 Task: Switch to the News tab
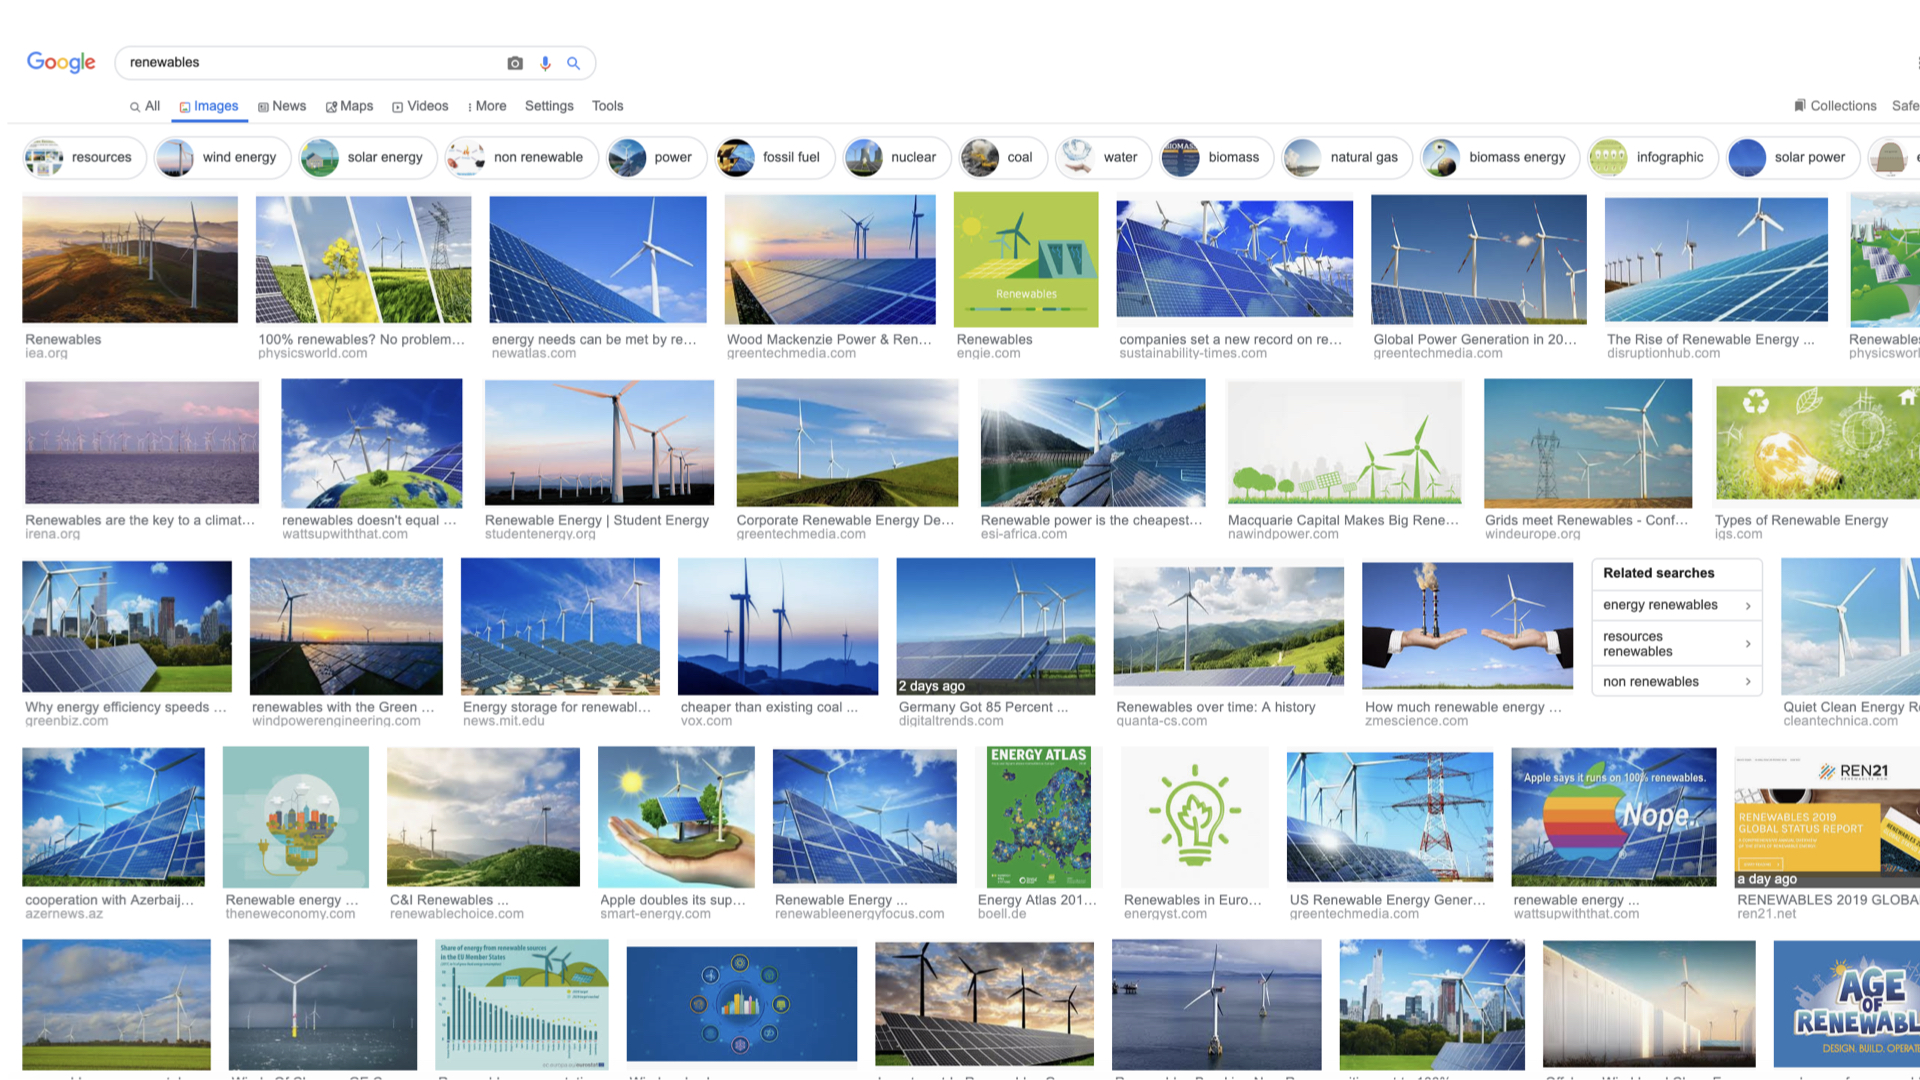(x=282, y=106)
